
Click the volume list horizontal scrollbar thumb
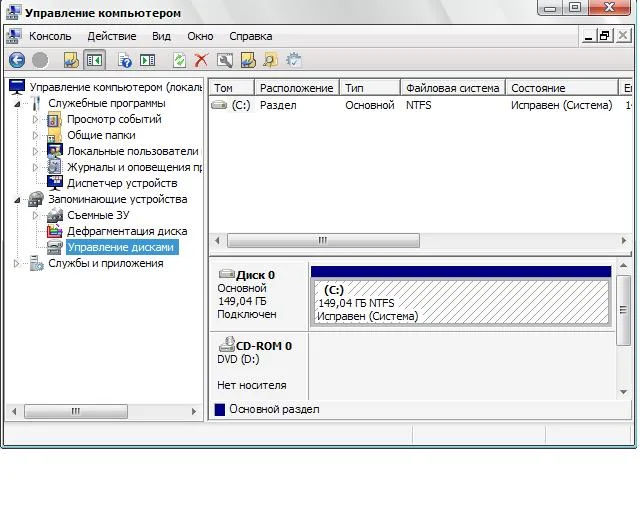(x=323, y=240)
